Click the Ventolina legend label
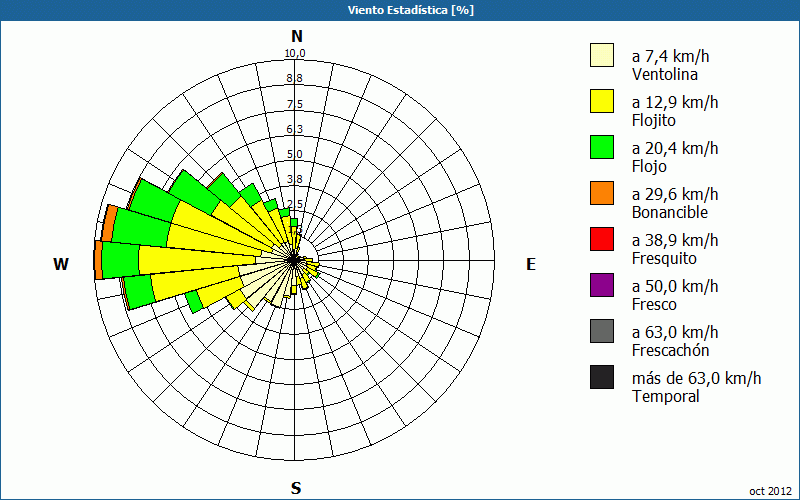This screenshot has width=800, height=500. [665, 74]
